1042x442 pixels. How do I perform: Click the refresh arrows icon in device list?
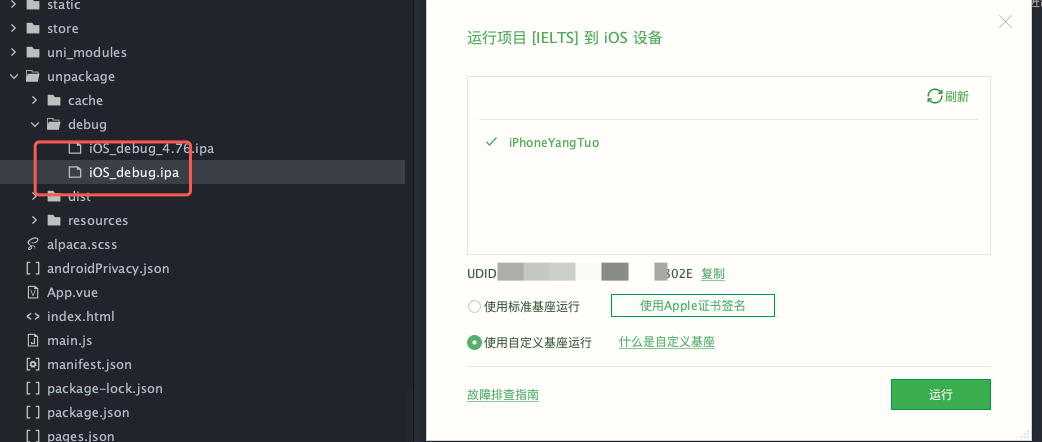coord(934,96)
